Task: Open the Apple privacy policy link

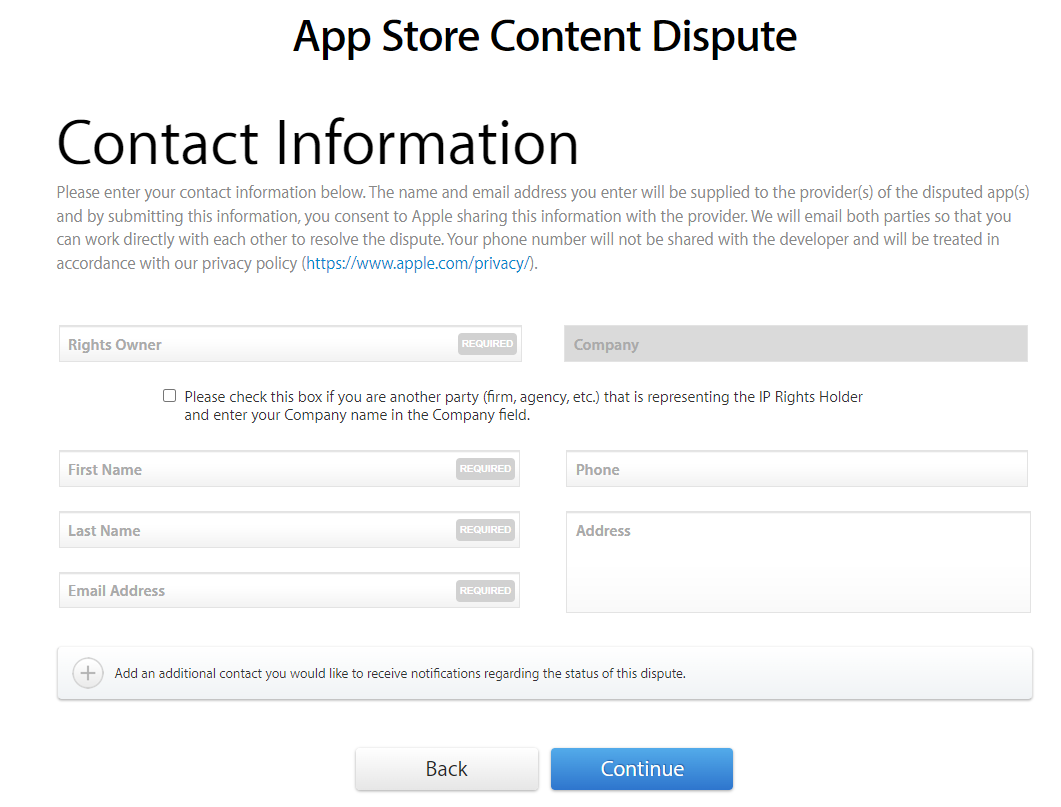Action: [x=419, y=263]
